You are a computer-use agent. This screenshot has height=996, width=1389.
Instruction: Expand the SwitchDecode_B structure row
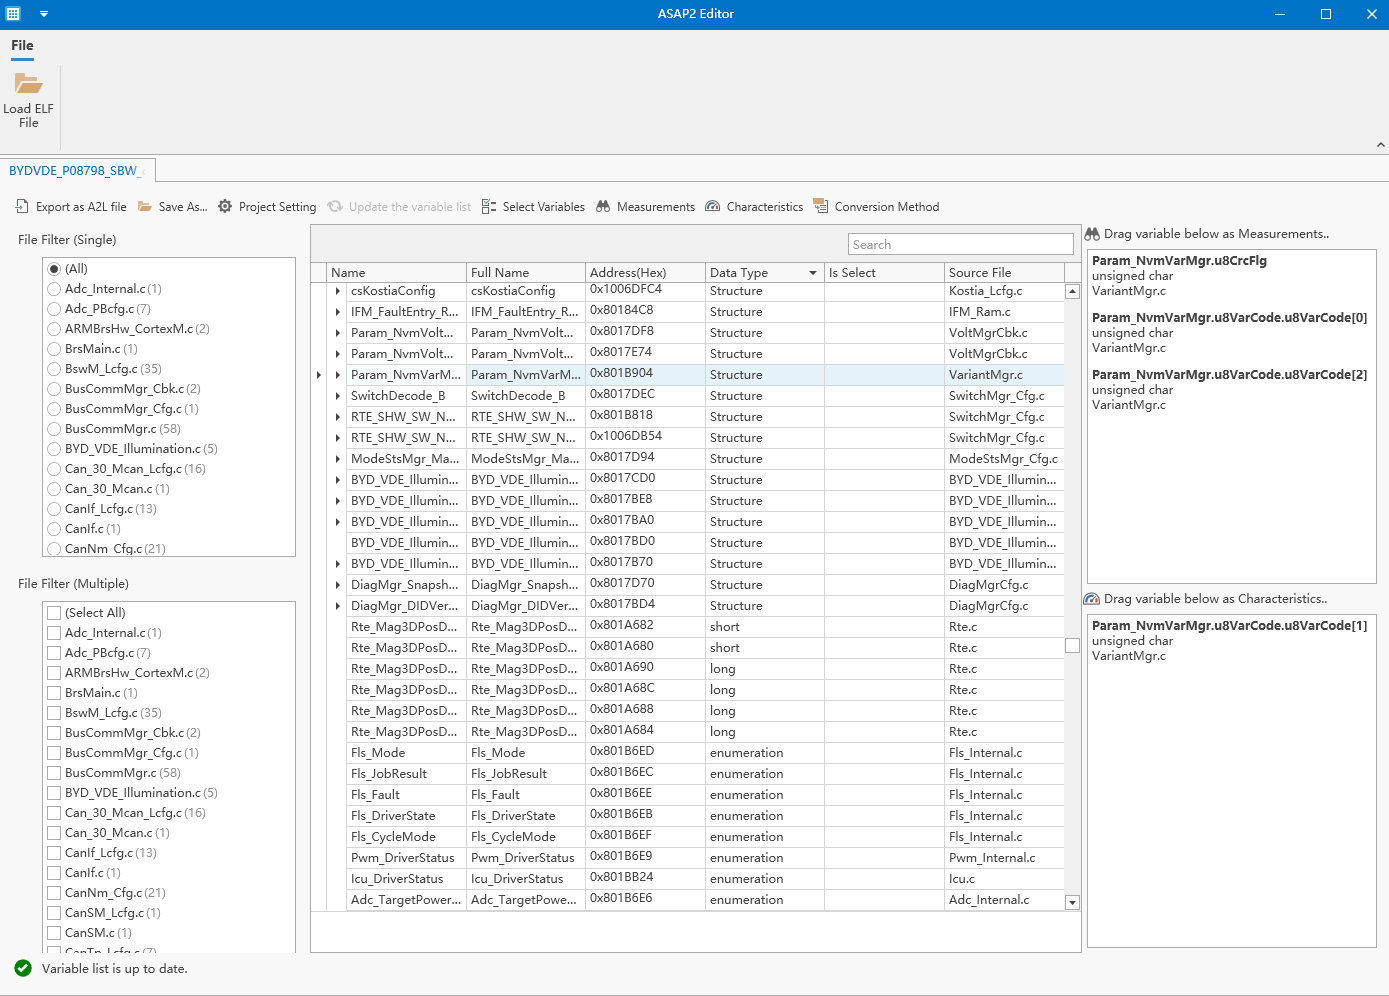[x=338, y=396]
